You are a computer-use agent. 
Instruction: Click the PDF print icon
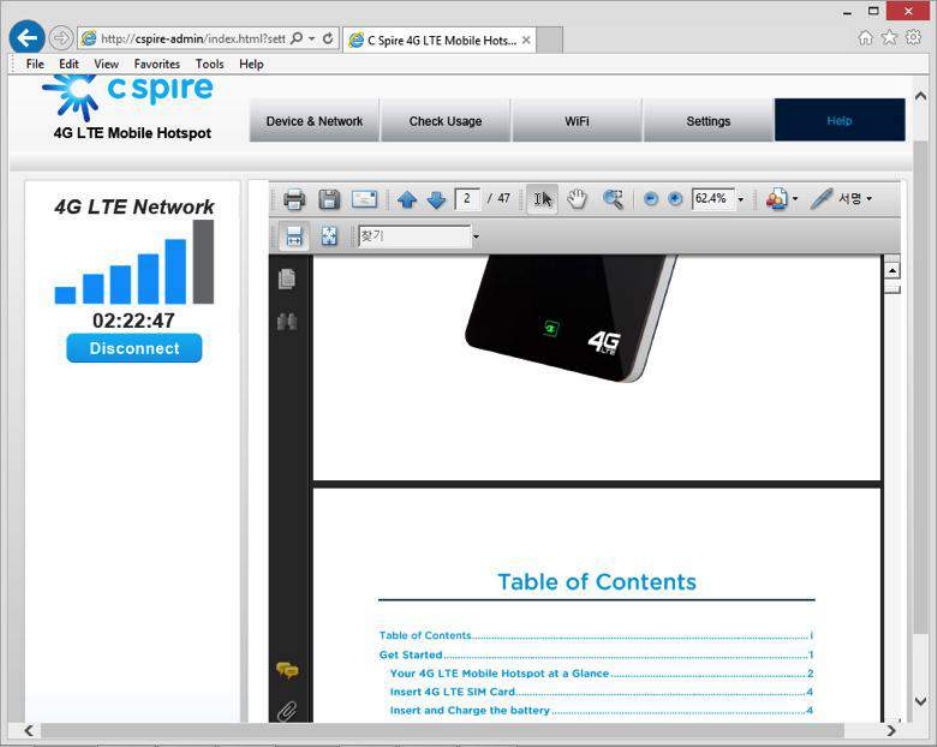294,199
